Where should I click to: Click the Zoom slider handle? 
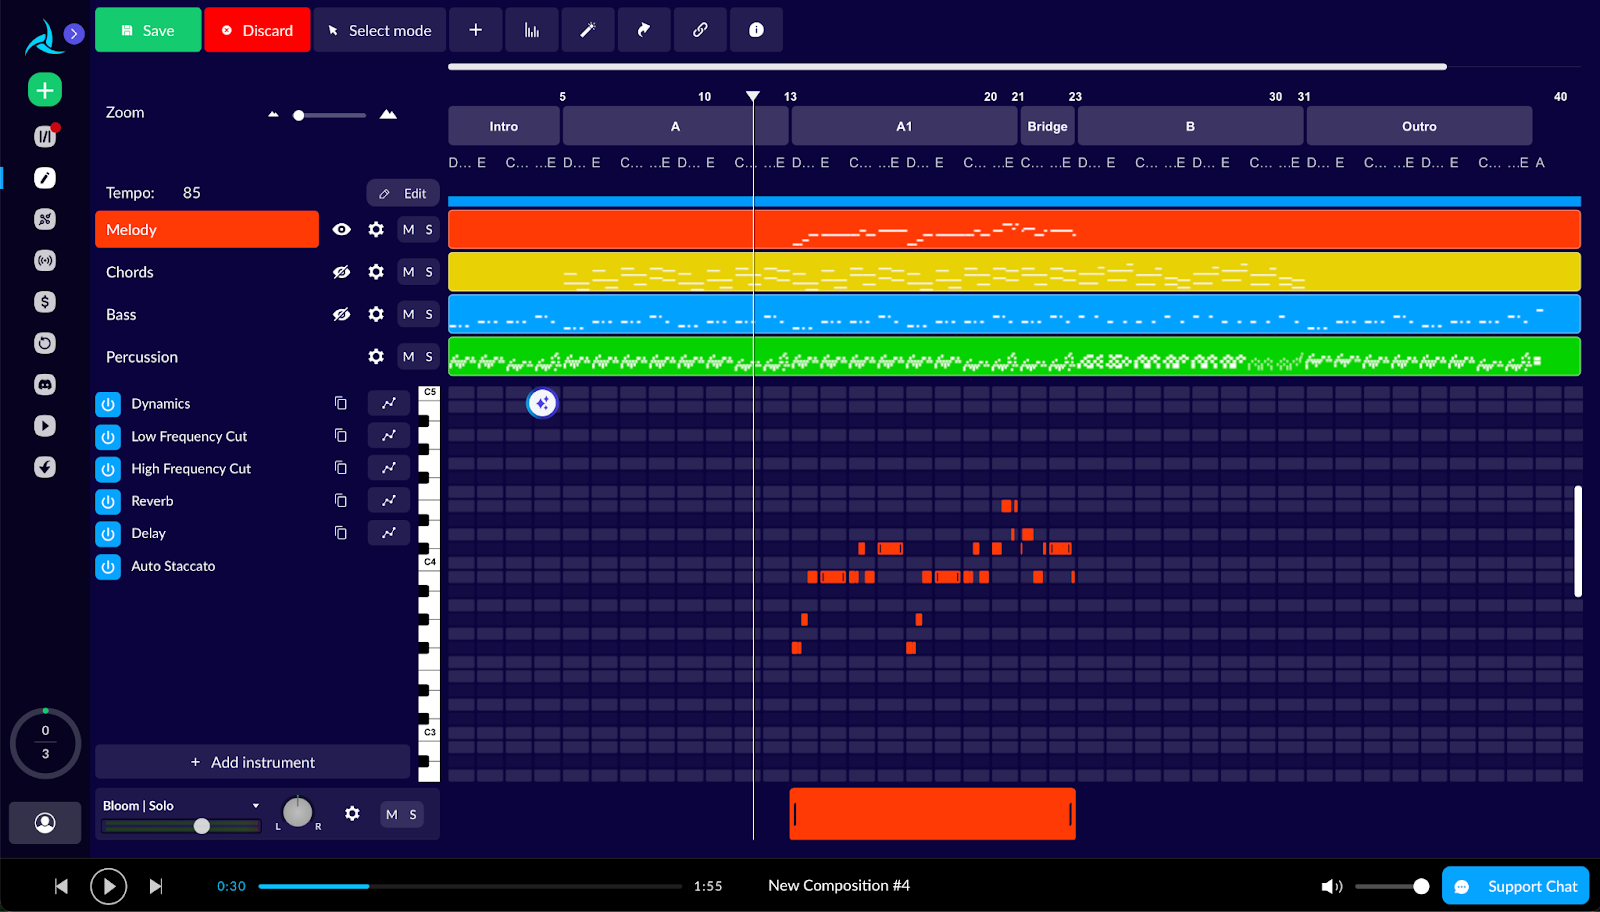pyautogui.click(x=299, y=115)
